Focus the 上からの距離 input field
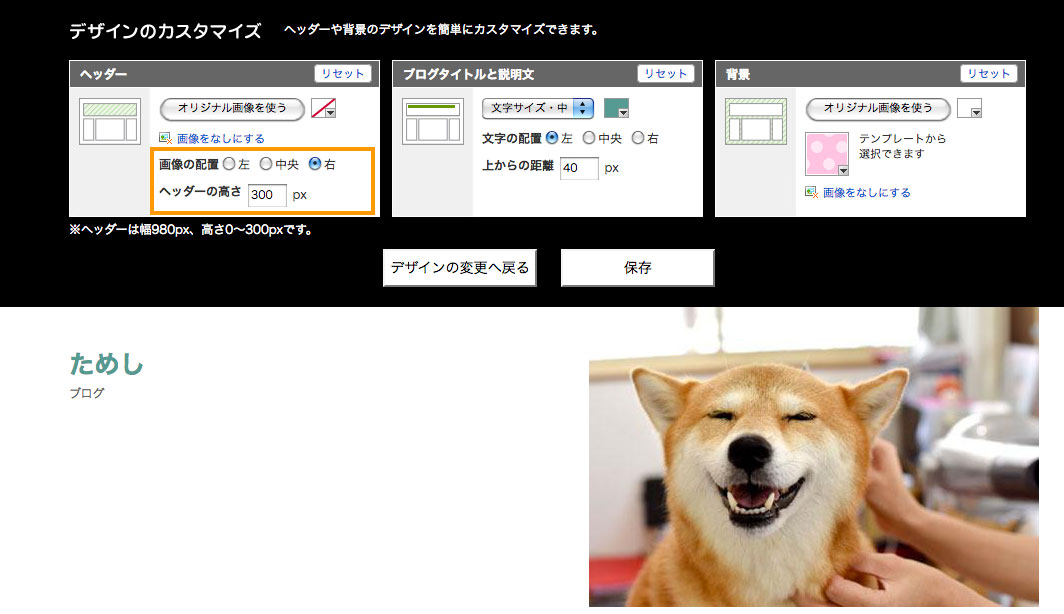 [579, 168]
